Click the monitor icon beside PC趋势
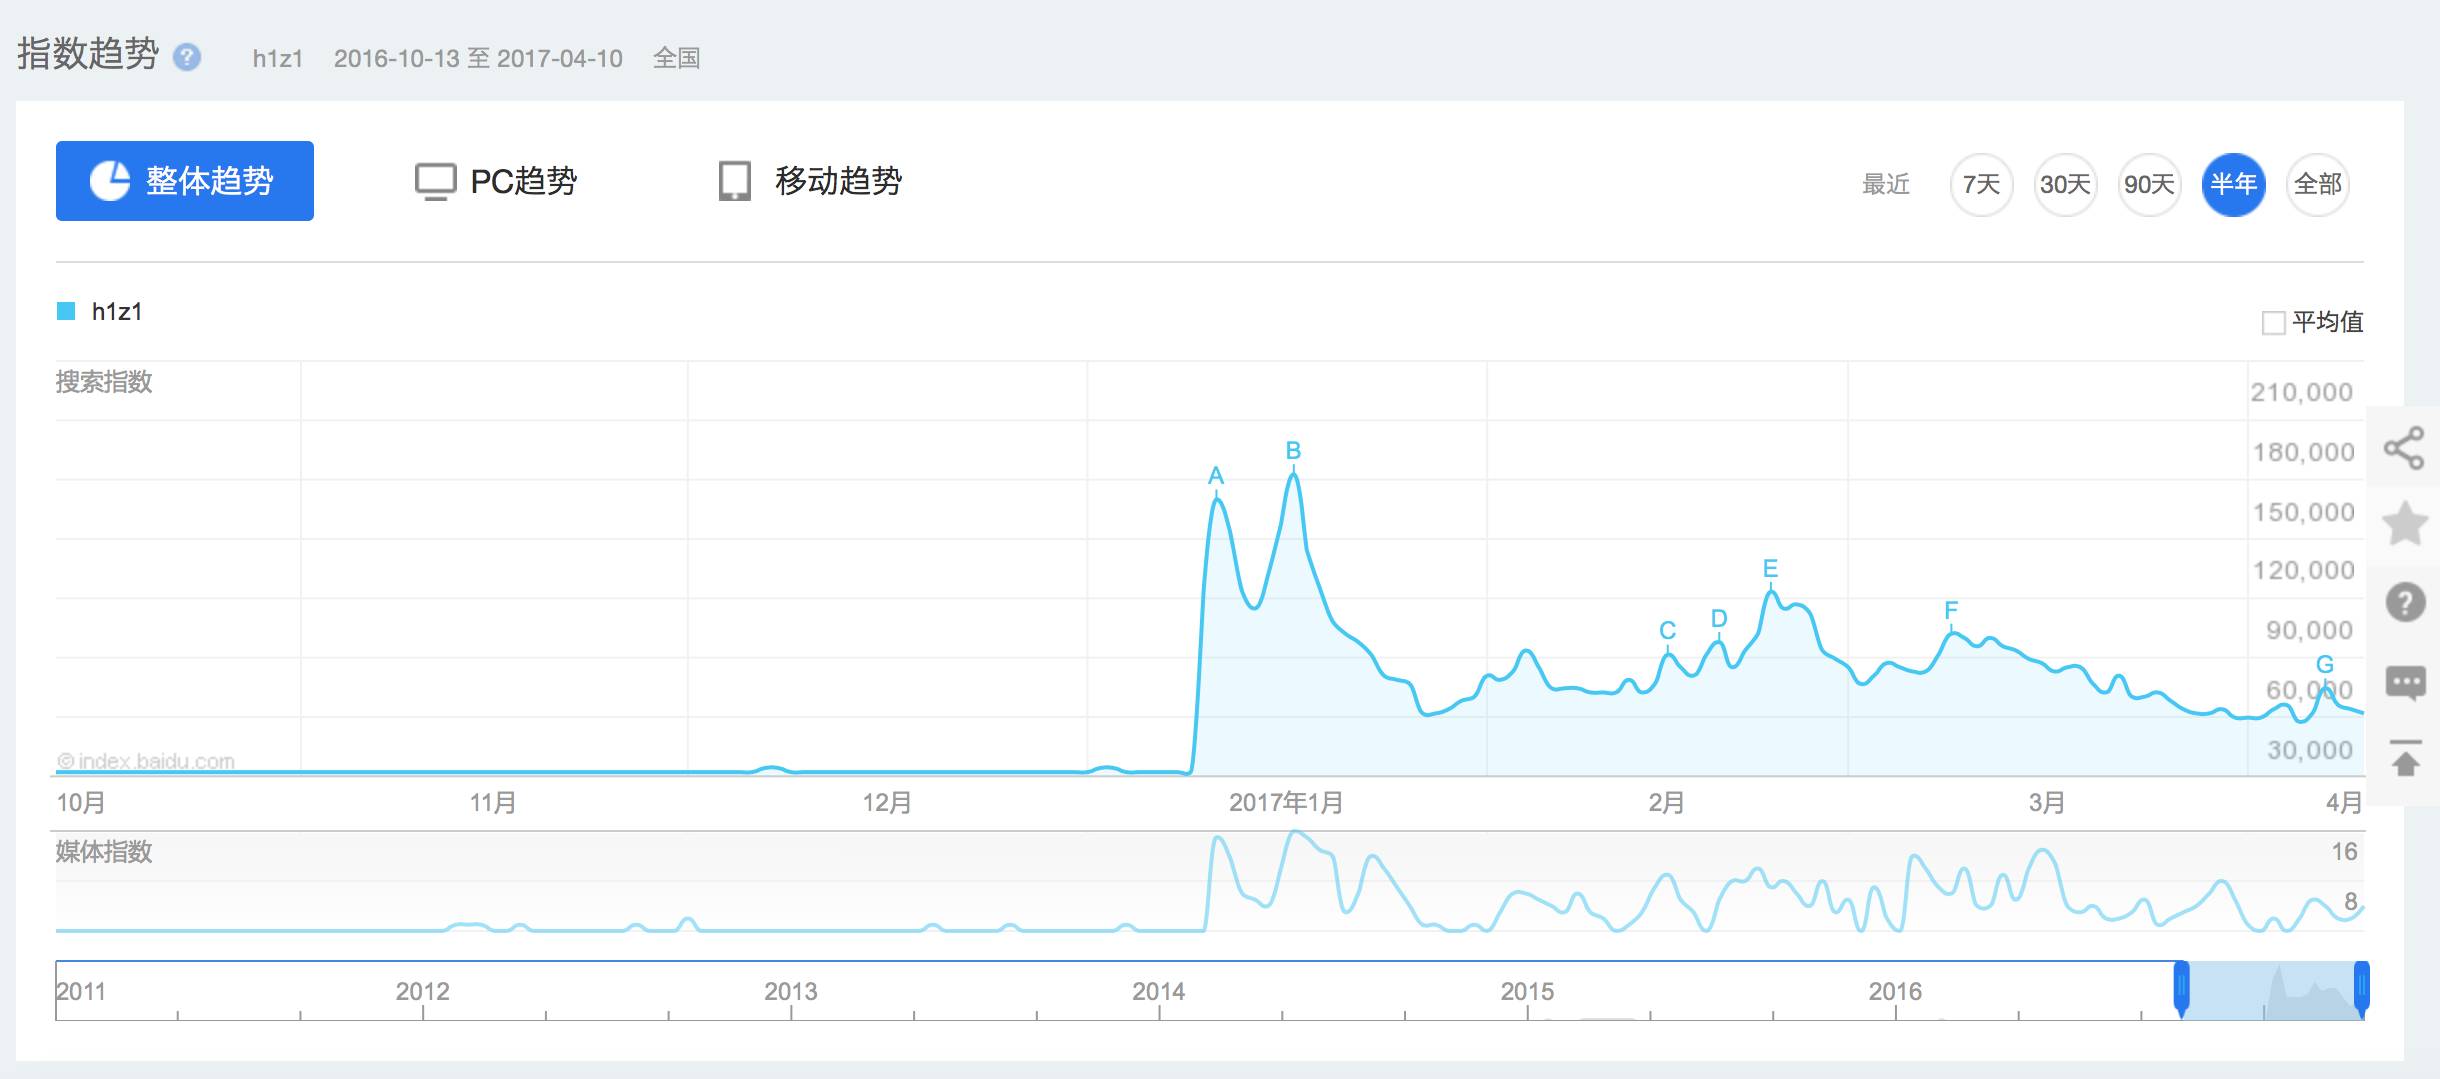Viewport: 2440px width, 1079px height. point(434,181)
